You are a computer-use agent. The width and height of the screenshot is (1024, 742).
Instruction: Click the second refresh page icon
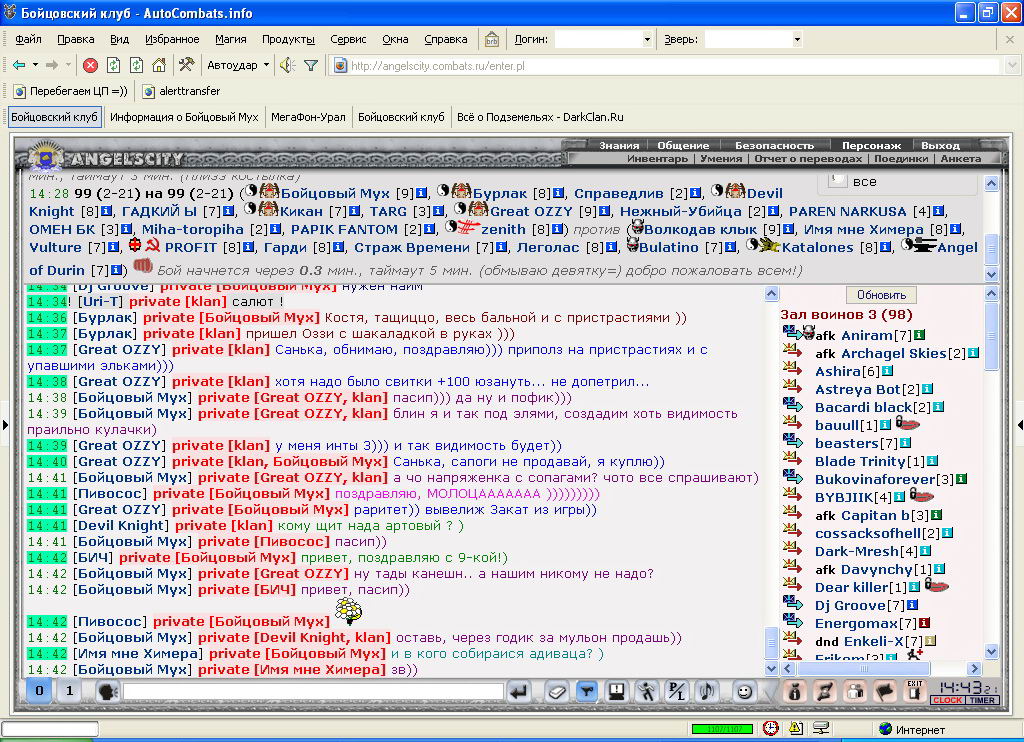[x=136, y=65]
